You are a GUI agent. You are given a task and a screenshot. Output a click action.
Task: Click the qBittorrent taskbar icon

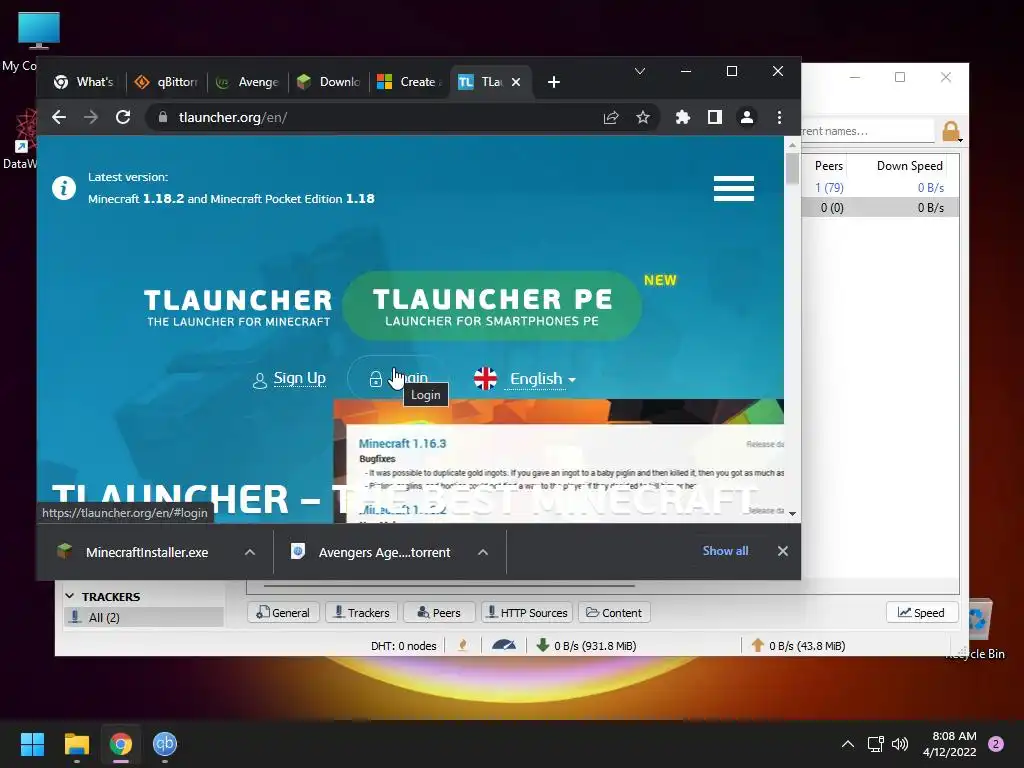point(165,744)
